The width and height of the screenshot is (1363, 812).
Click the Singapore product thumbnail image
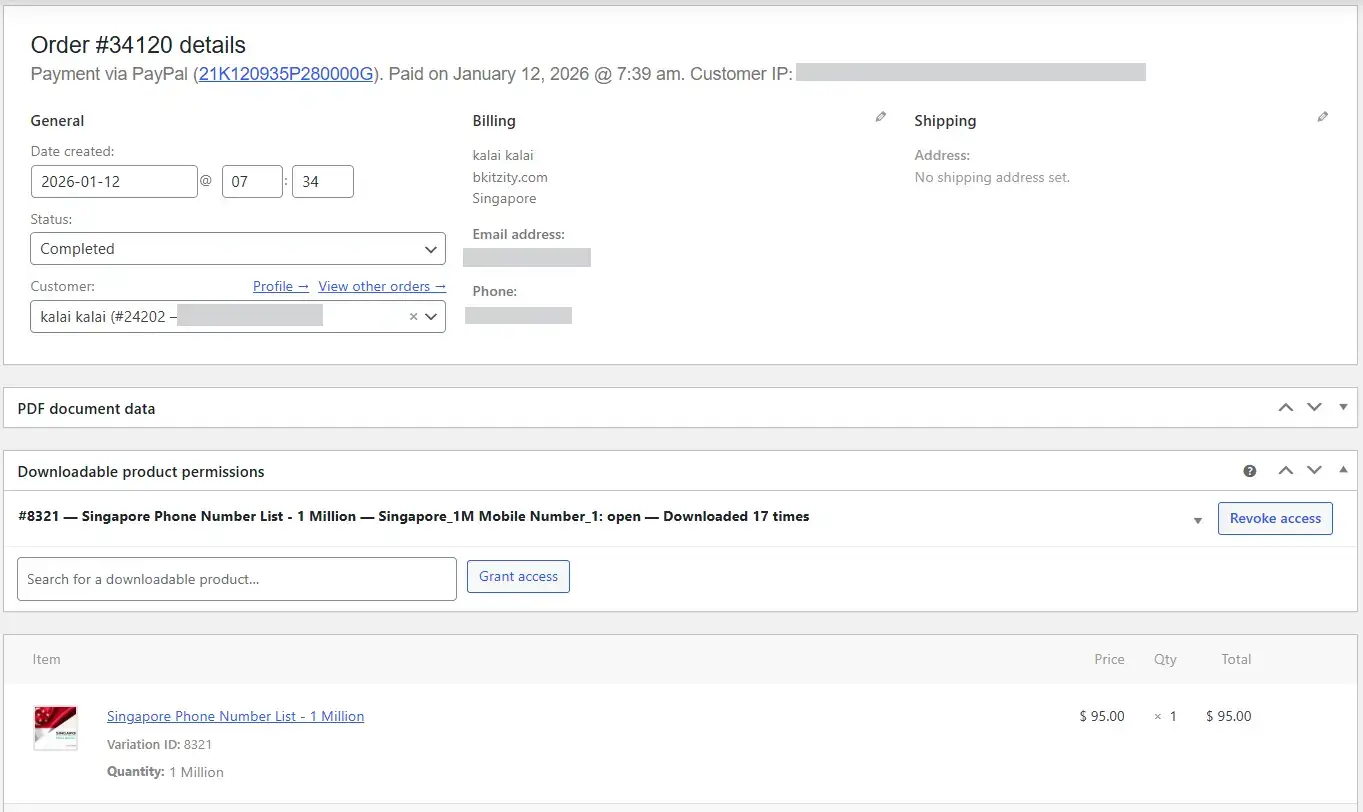pyautogui.click(x=55, y=728)
